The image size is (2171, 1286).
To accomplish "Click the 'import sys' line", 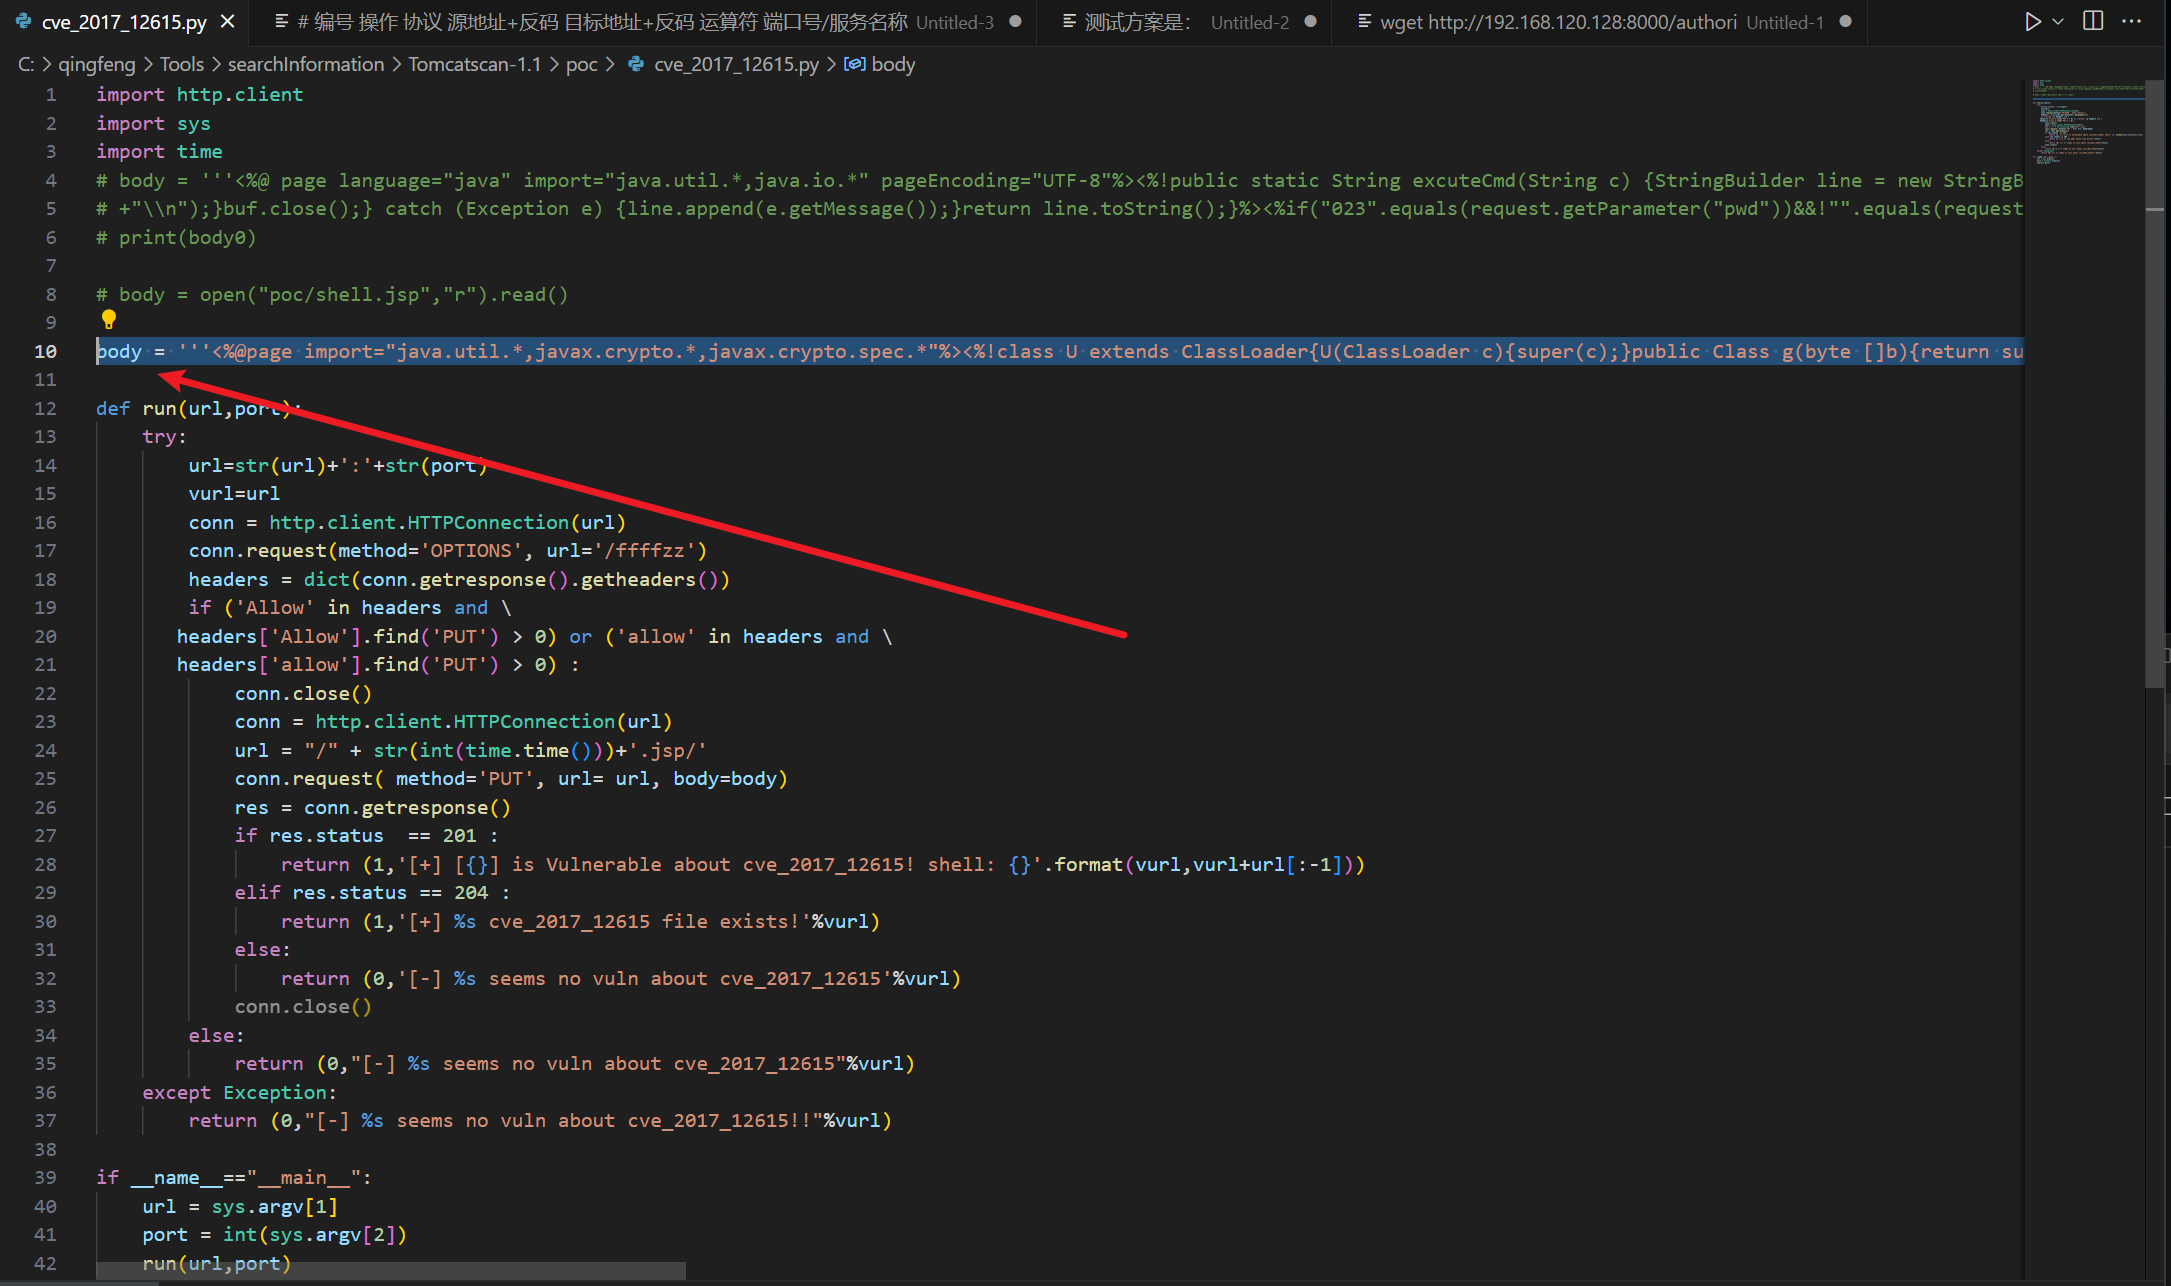I will [x=153, y=123].
